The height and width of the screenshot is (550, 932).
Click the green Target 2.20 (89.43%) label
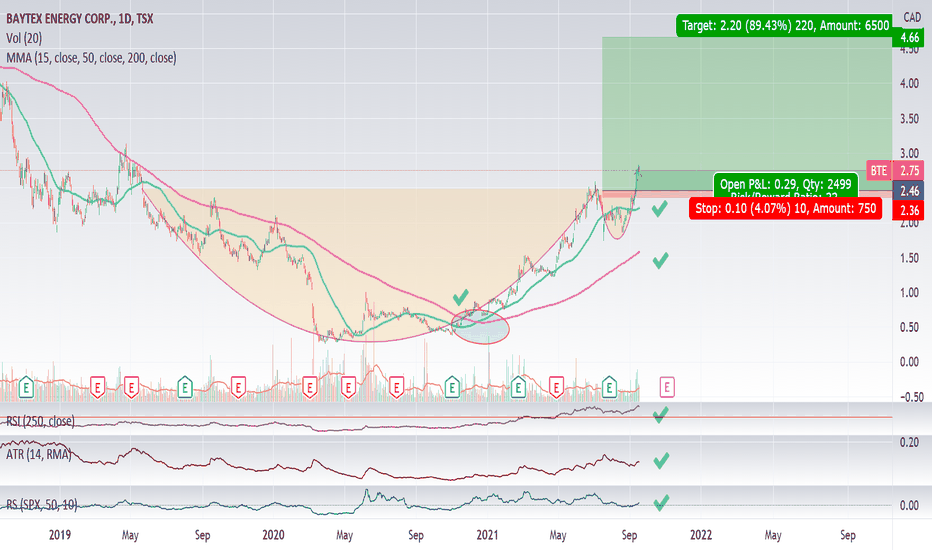pos(785,26)
